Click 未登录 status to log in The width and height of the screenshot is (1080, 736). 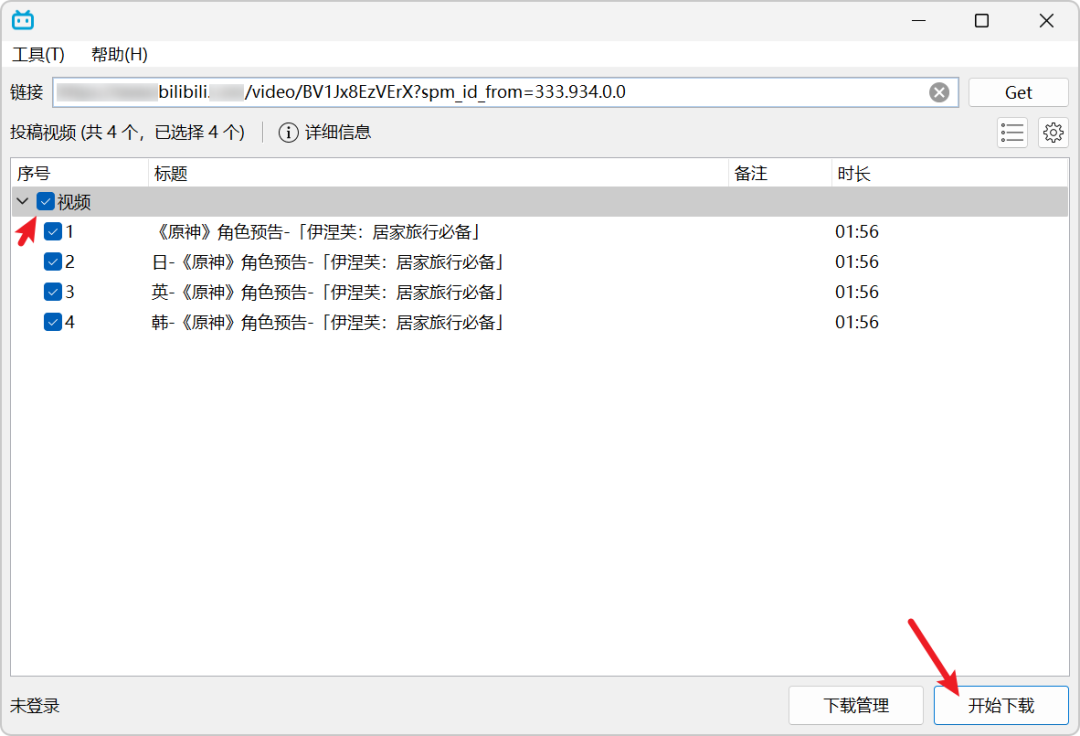(35, 706)
